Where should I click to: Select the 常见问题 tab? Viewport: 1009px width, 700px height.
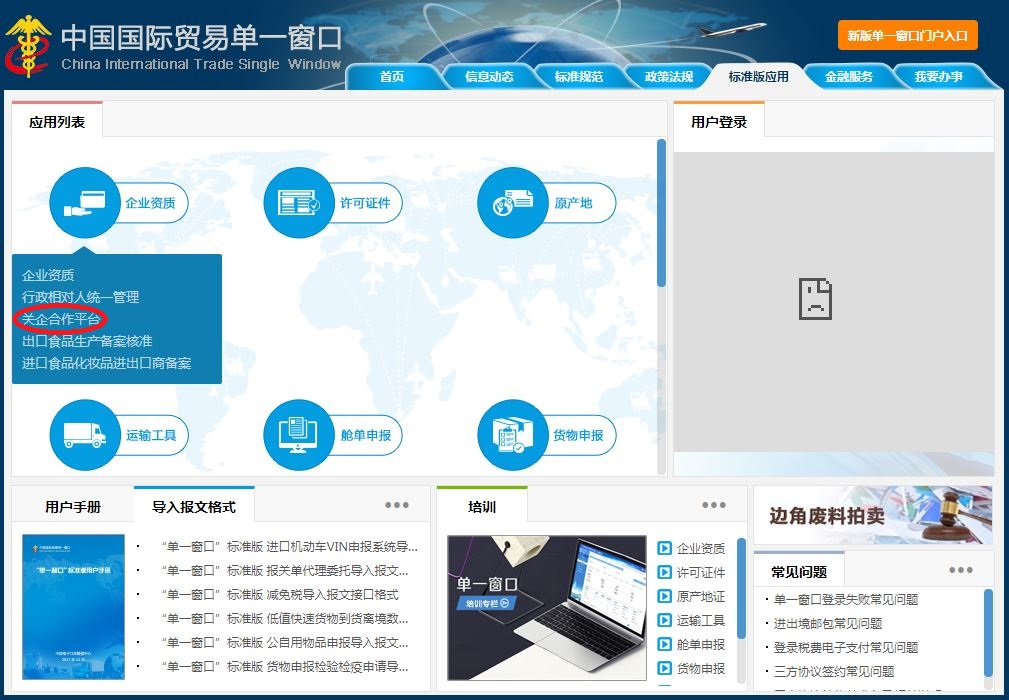point(799,570)
